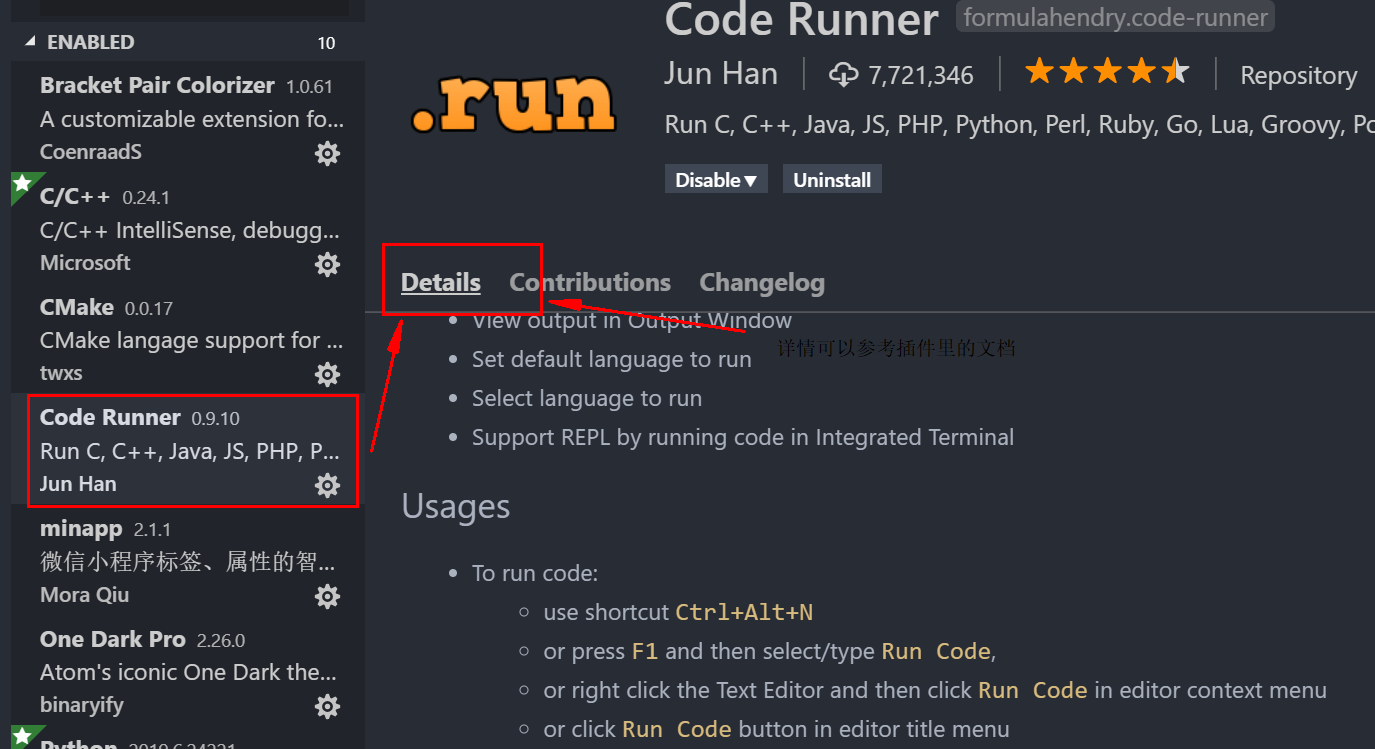Click the Code Runner .run logo

coord(513,103)
